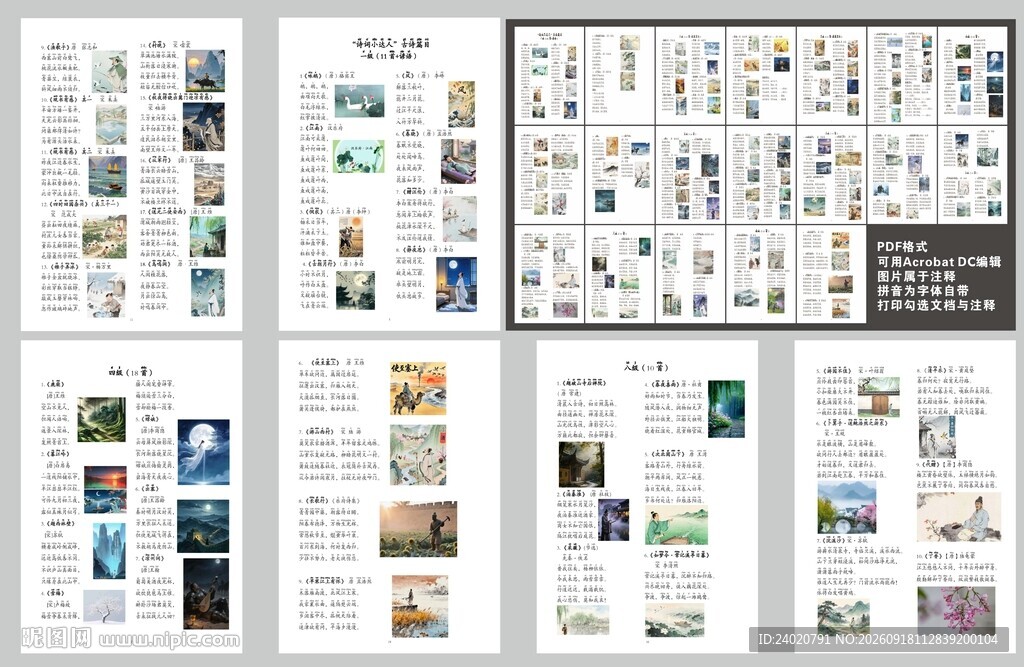Screen dimensions: 1024x667
Task: Click the blue mountain peaks illustration
Action: 108,551
